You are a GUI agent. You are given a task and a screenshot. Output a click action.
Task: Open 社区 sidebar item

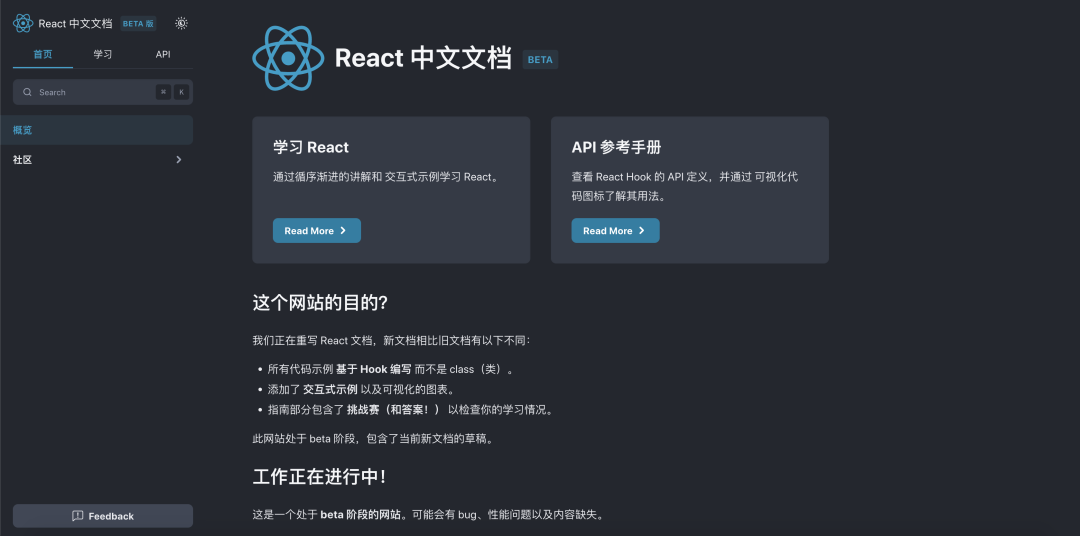point(96,160)
